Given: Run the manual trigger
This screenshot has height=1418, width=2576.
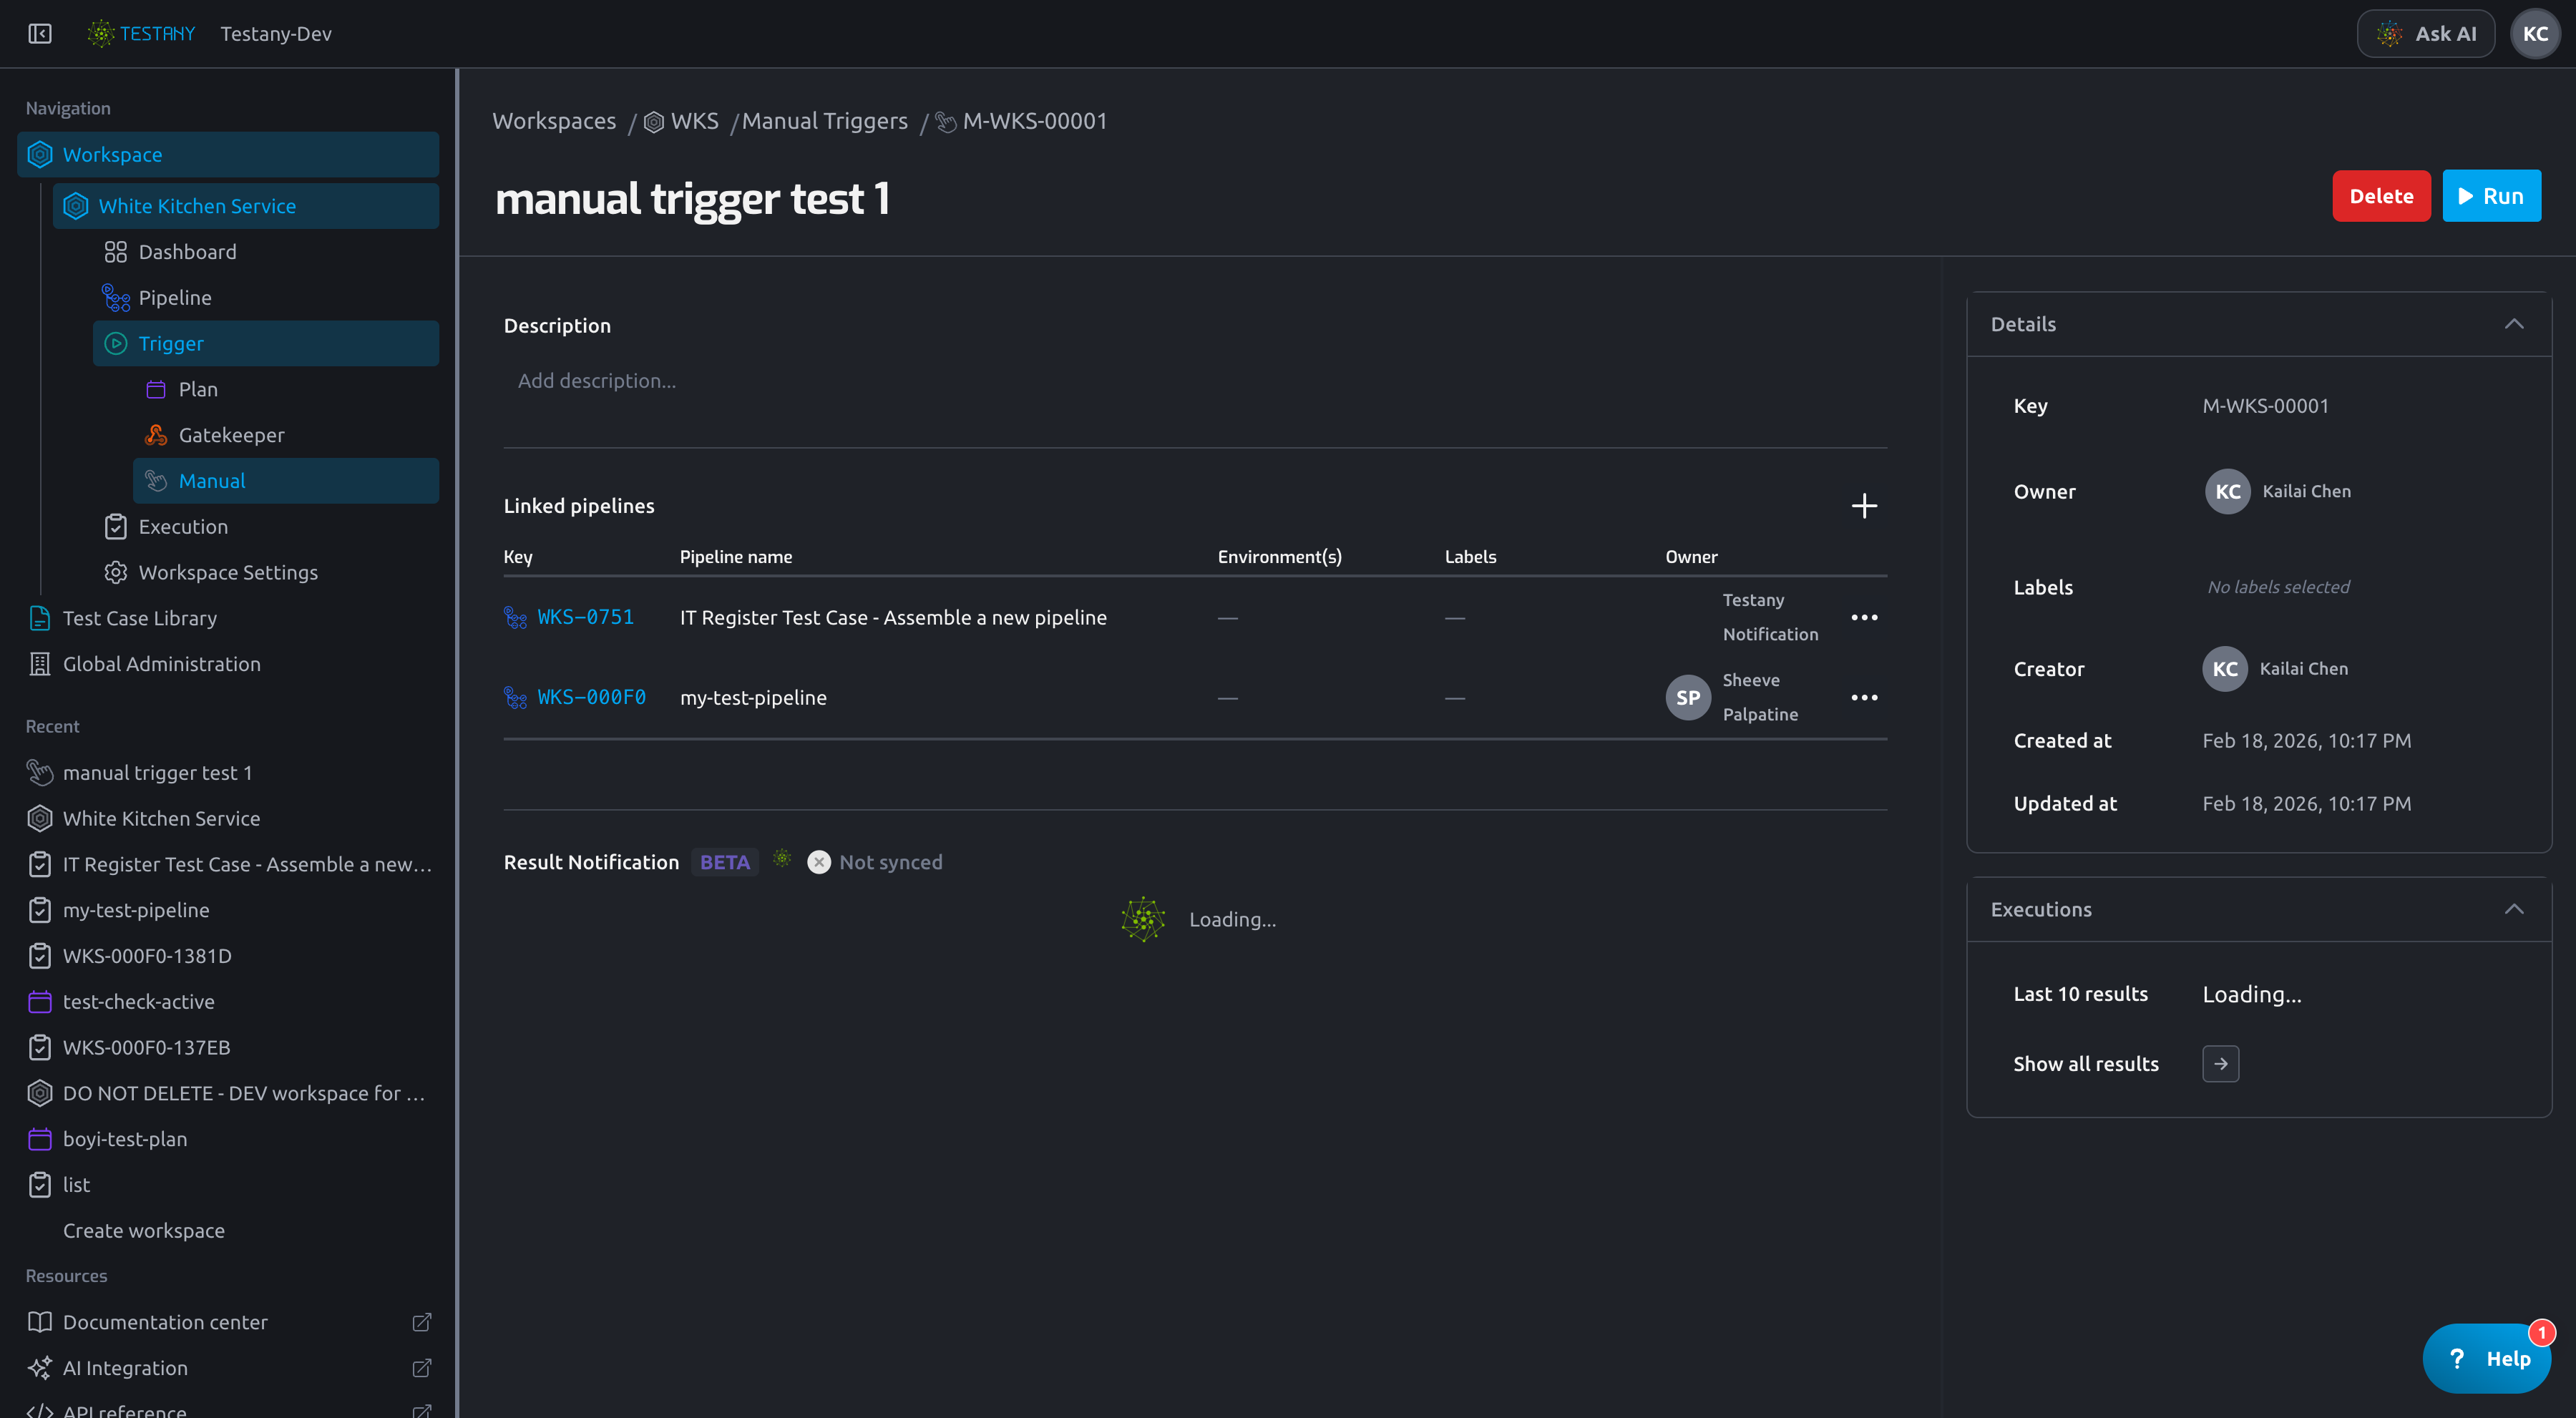Looking at the screenshot, I should [x=2491, y=196].
